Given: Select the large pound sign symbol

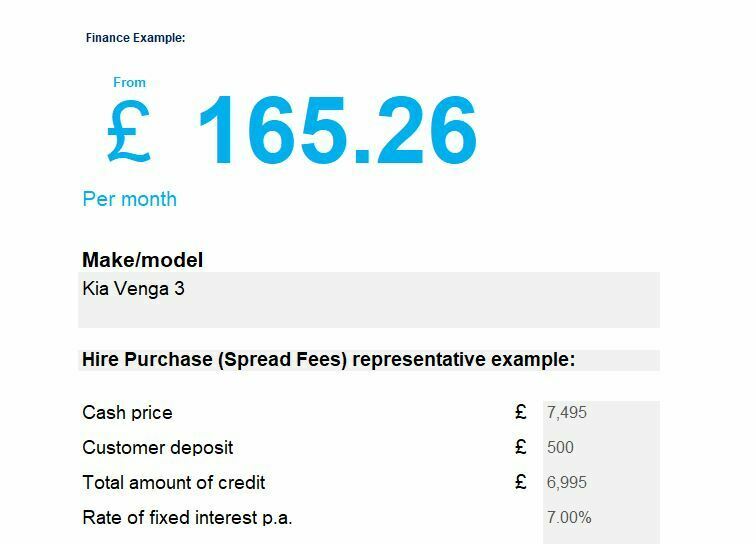Looking at the screenshot, I should tap(129, 130).
